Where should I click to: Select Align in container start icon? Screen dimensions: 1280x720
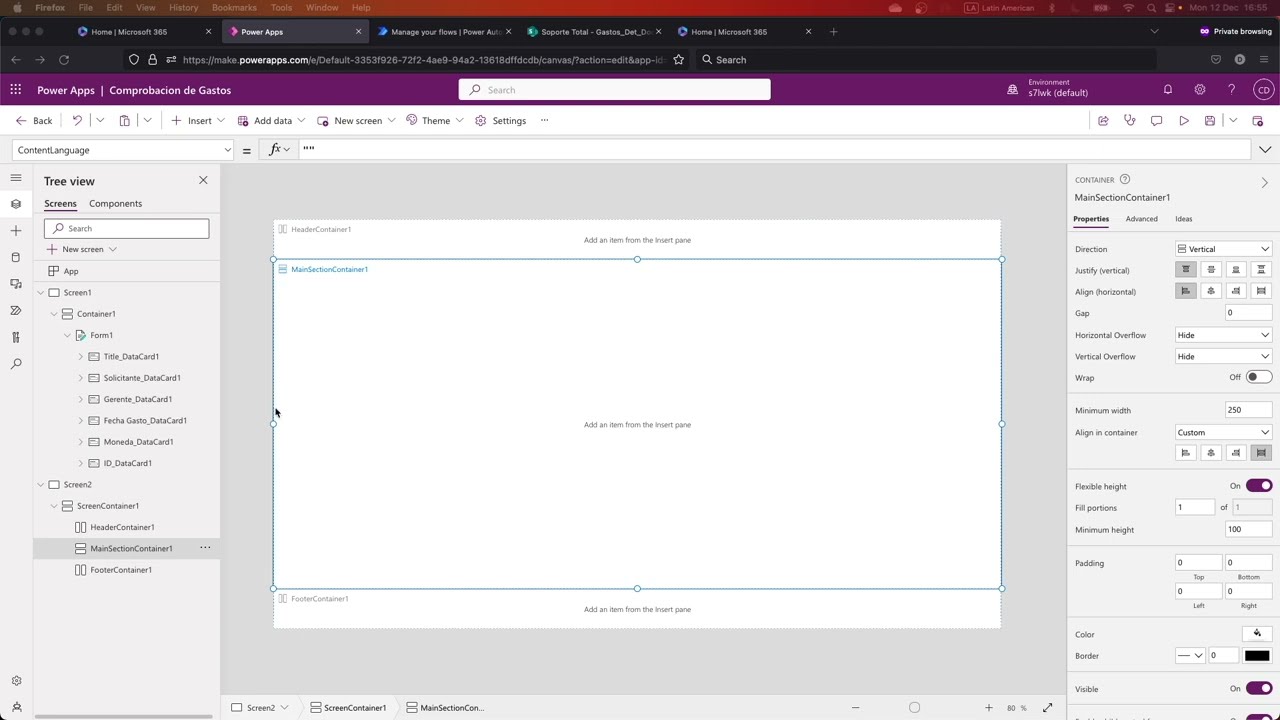(x=1186, y=453)
